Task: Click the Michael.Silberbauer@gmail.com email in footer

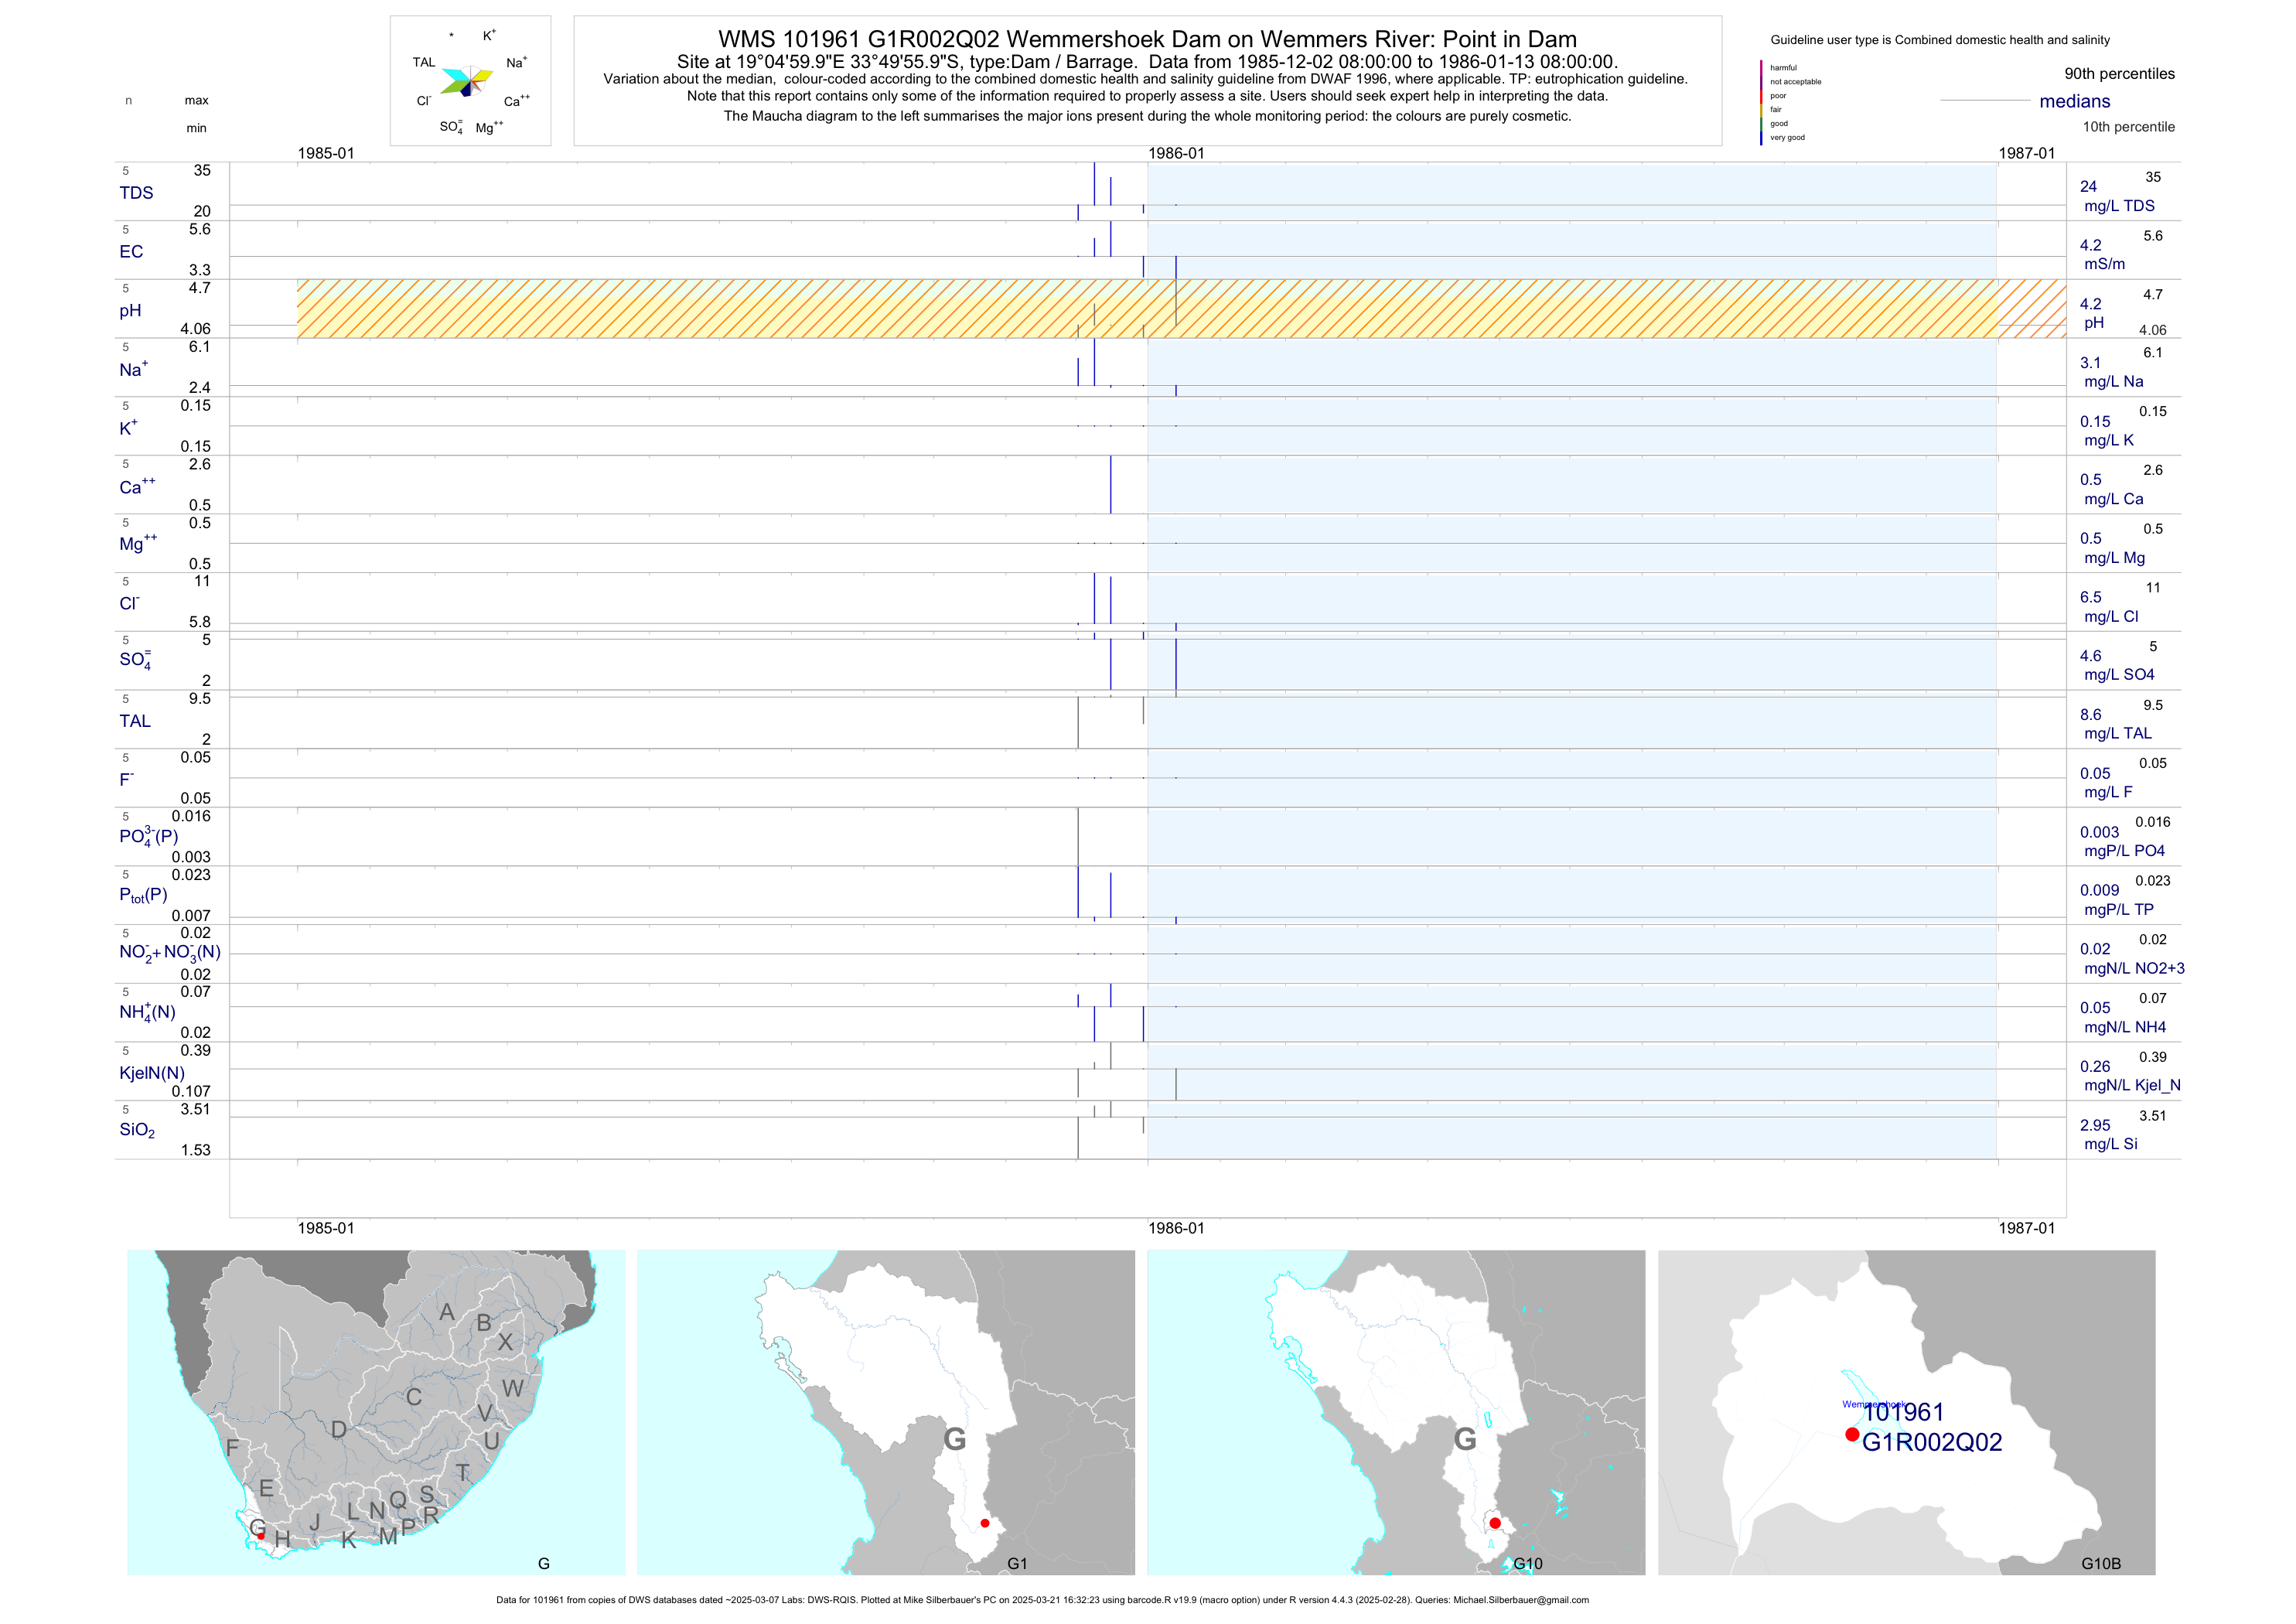Action: [x=1520, y=1600]
